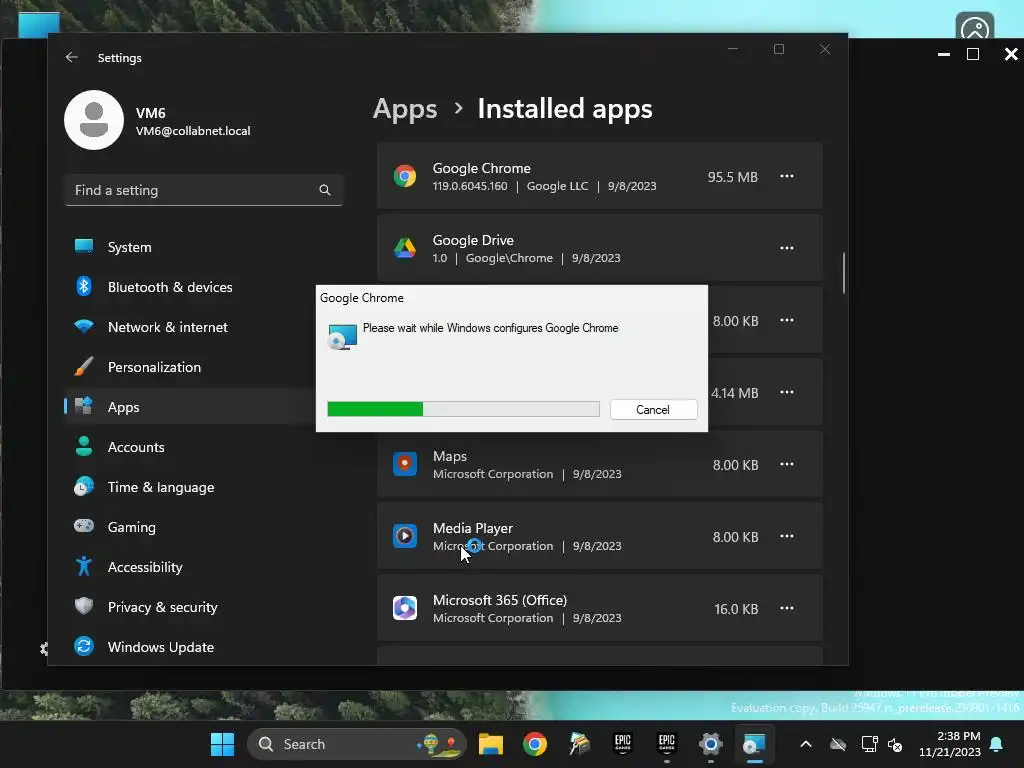Image resolution: width=1024 pixels, height=768 pixels.
Task: Click the network display tray icon
Action: pyautogui.click(x=869, y=744)
